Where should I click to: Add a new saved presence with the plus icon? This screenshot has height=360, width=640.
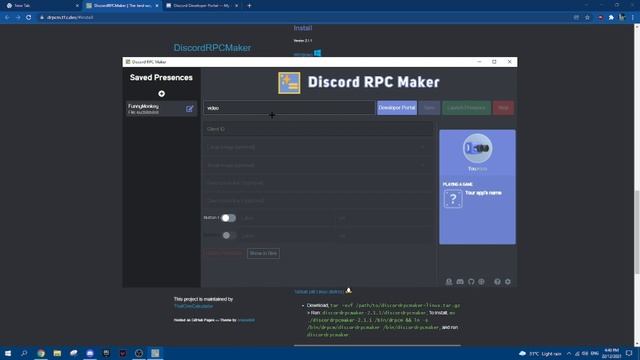click(x=162, y=94)
